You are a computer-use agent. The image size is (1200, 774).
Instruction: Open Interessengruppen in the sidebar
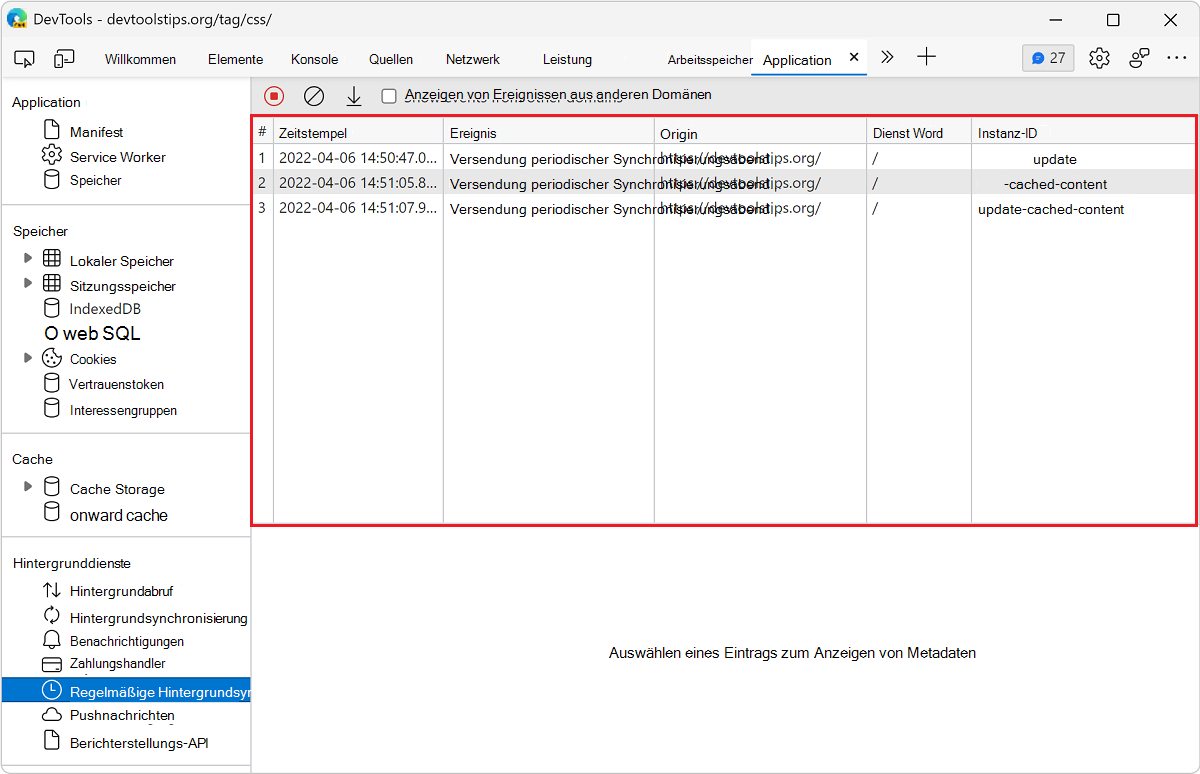[x=123, y=410]
